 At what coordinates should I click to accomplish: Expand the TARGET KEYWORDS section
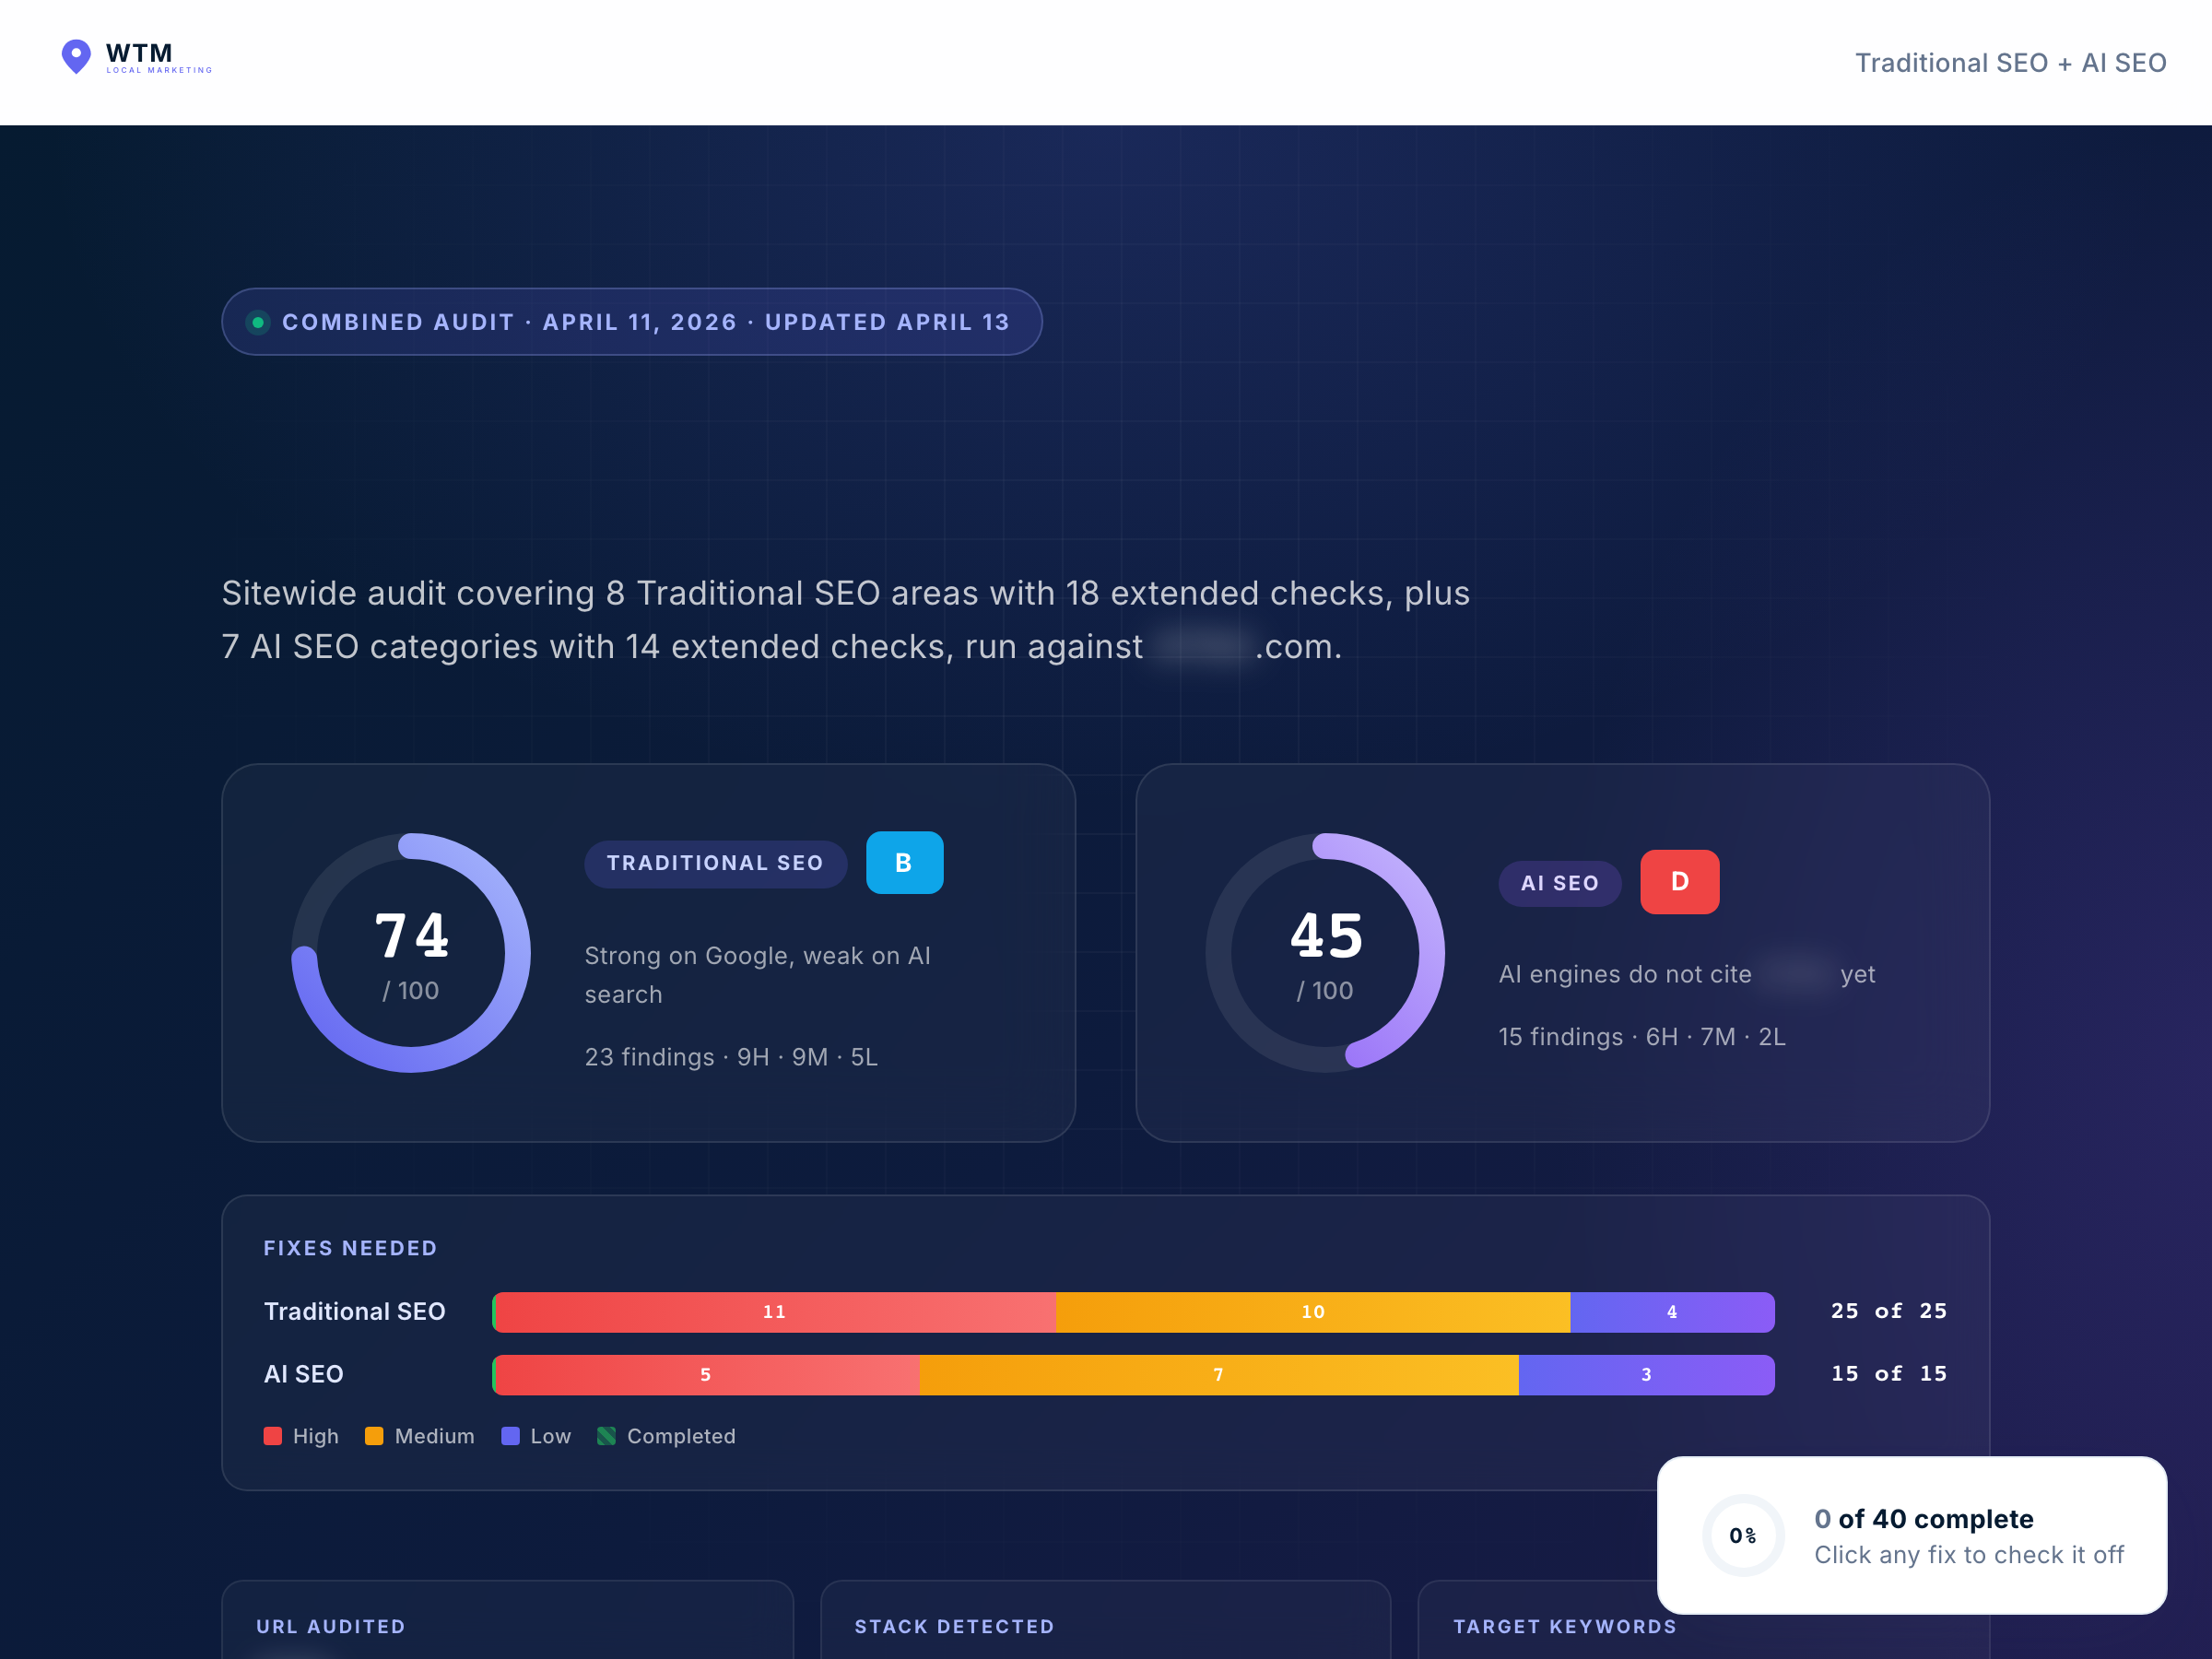click(x=1565, y=1626)
